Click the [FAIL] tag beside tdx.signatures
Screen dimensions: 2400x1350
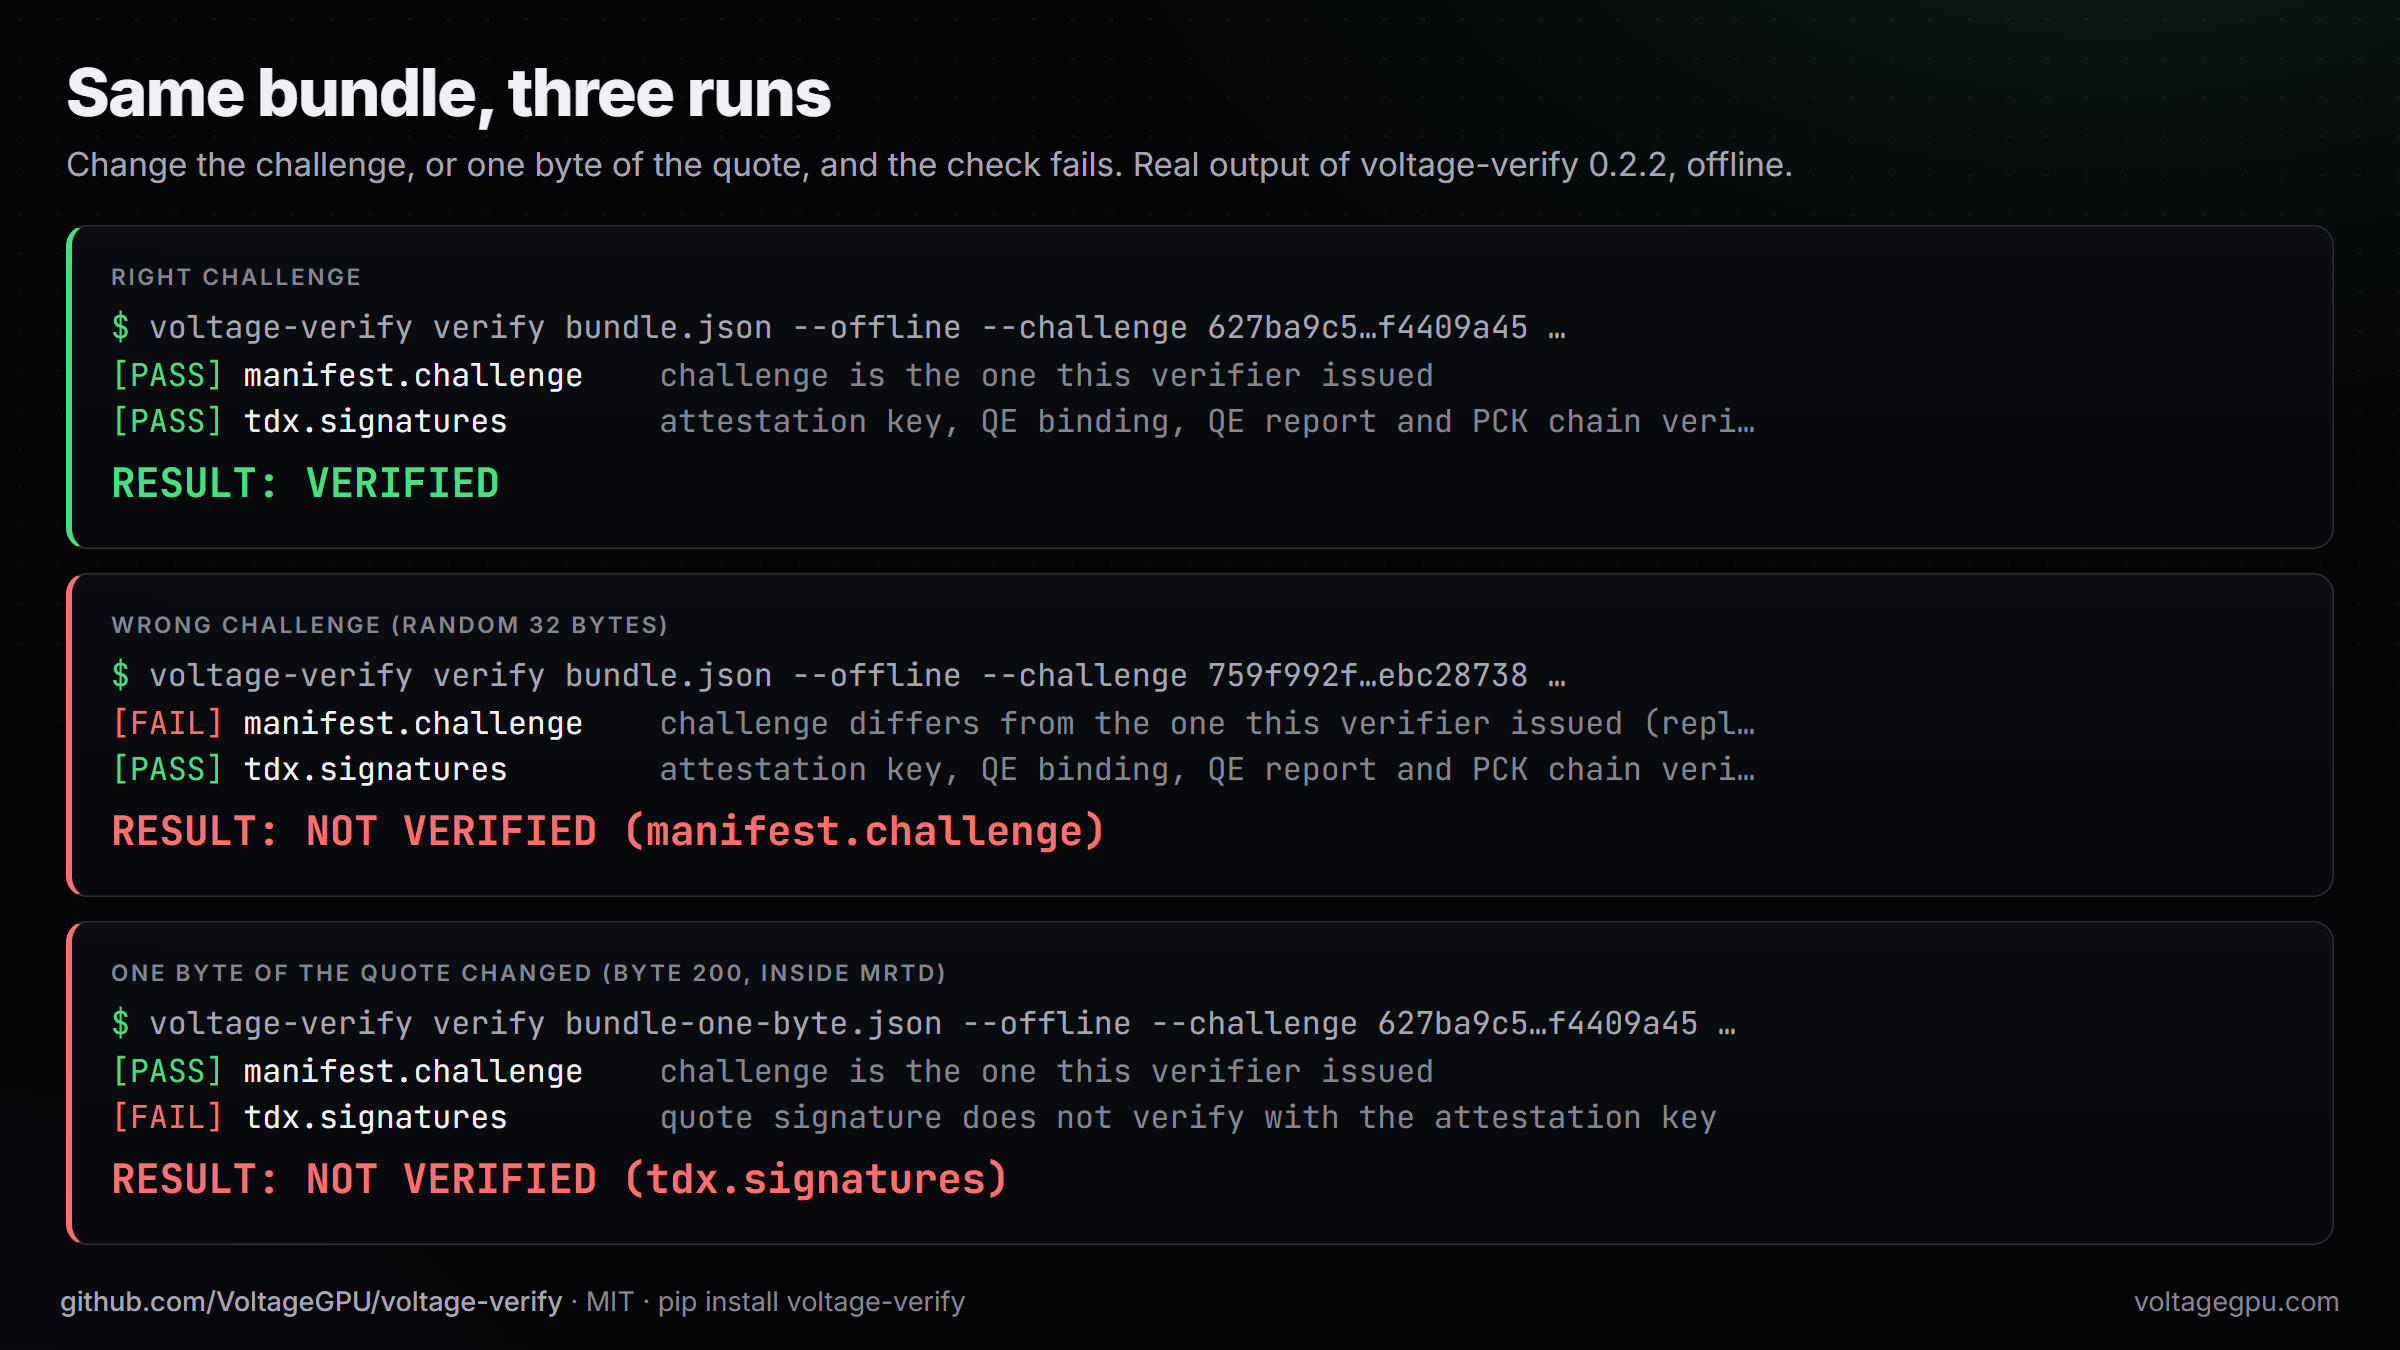click(x=167, y=1117)
